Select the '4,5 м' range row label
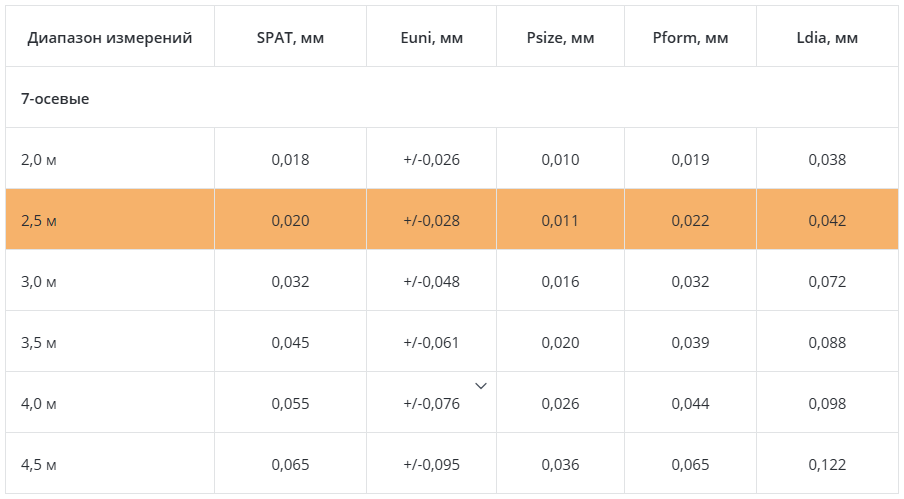This screenshot has width=904, height=499. 39,465
